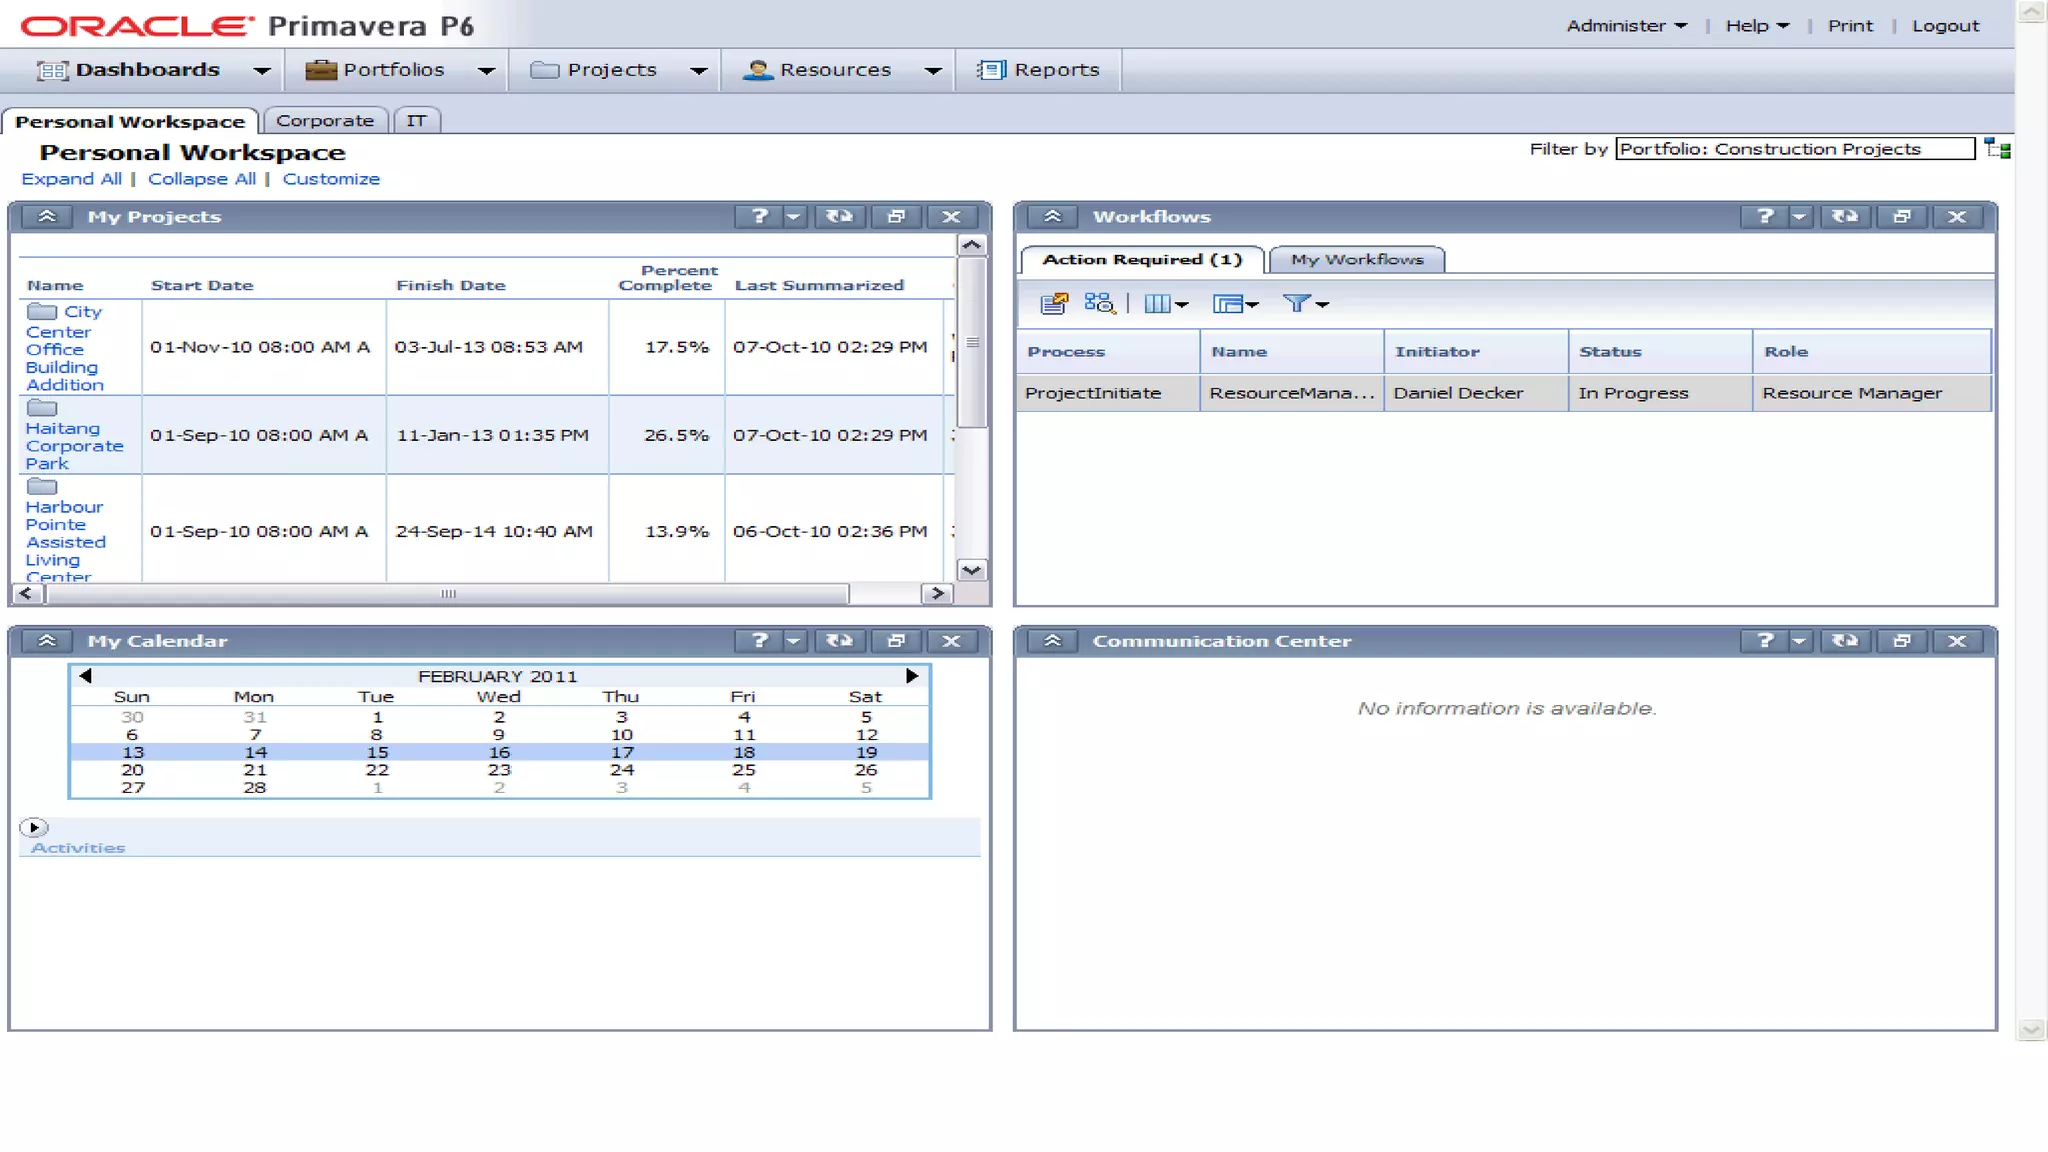Screen dimensions: 2048x1152
Task: Click the Expand All link
Action: (x=71, y=179)
